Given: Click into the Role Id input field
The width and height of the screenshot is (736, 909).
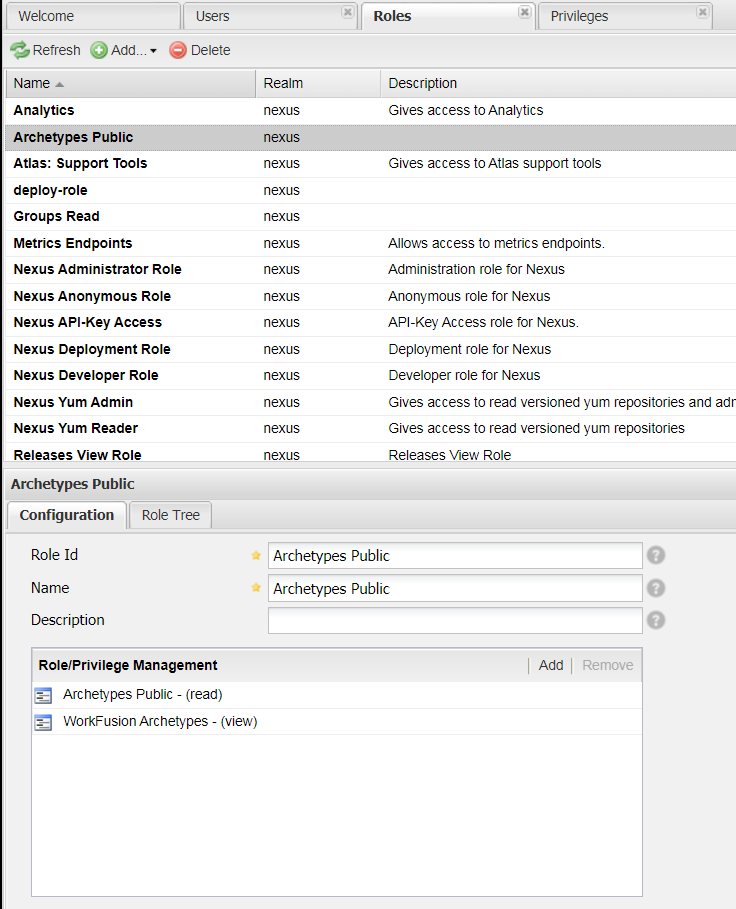Looking at the screenshot, I should (455, 555).
